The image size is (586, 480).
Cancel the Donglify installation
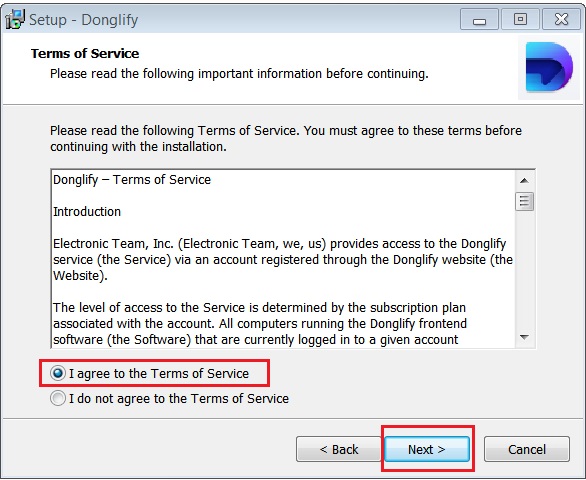527,449
